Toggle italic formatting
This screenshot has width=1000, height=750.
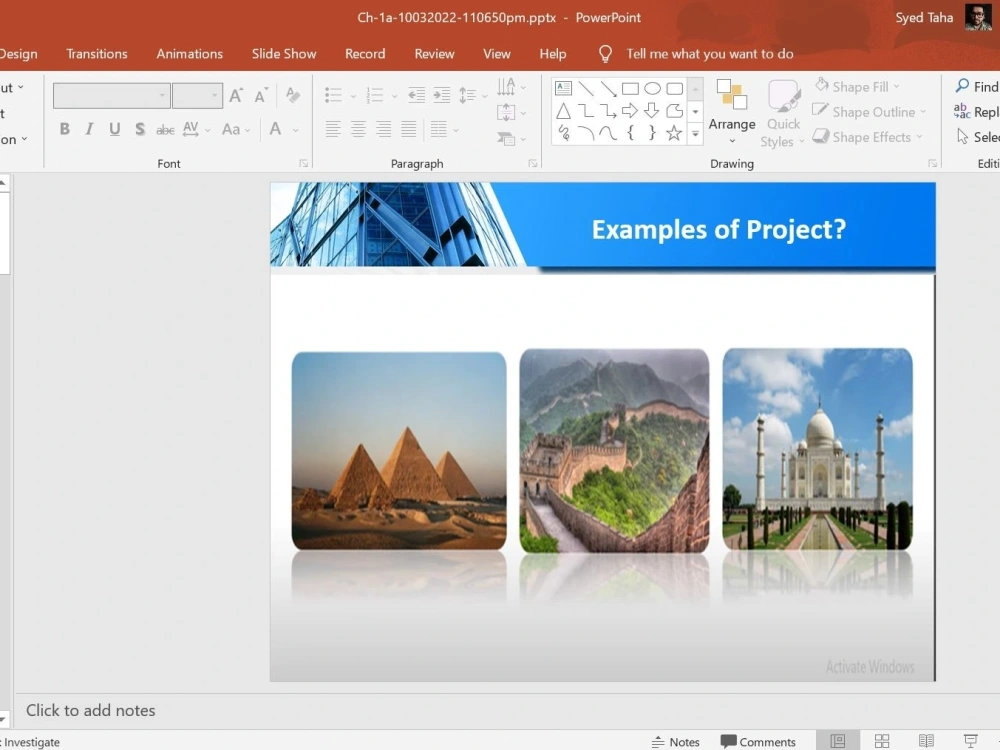88,129
